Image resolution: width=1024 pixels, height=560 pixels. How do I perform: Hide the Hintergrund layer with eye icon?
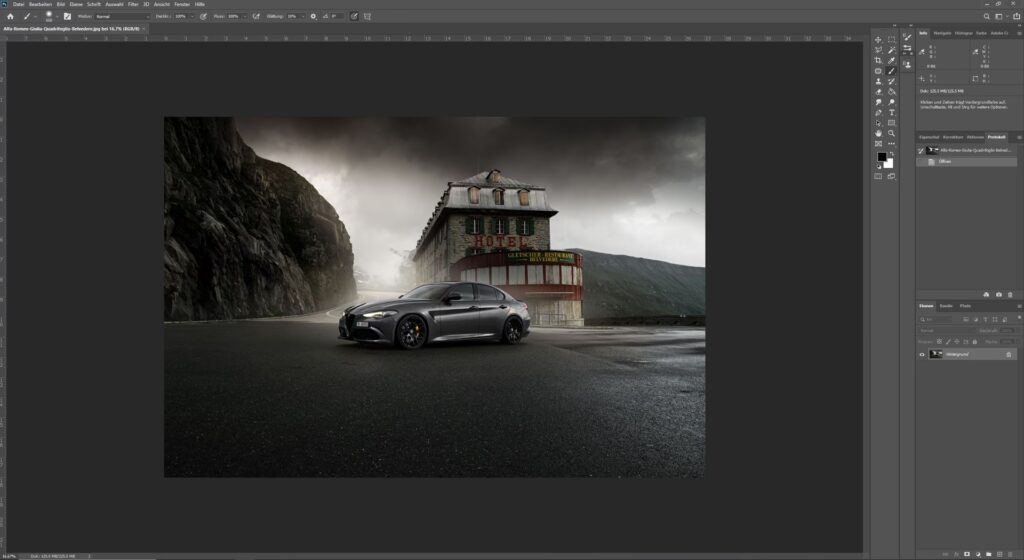pos(922,354)
